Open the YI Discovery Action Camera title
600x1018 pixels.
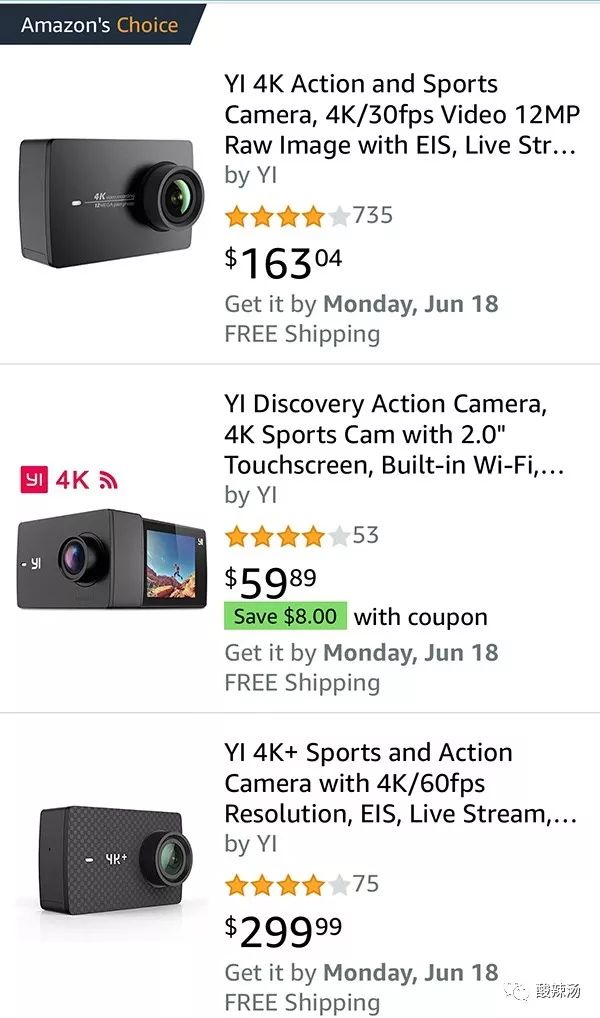click(400, 434)
